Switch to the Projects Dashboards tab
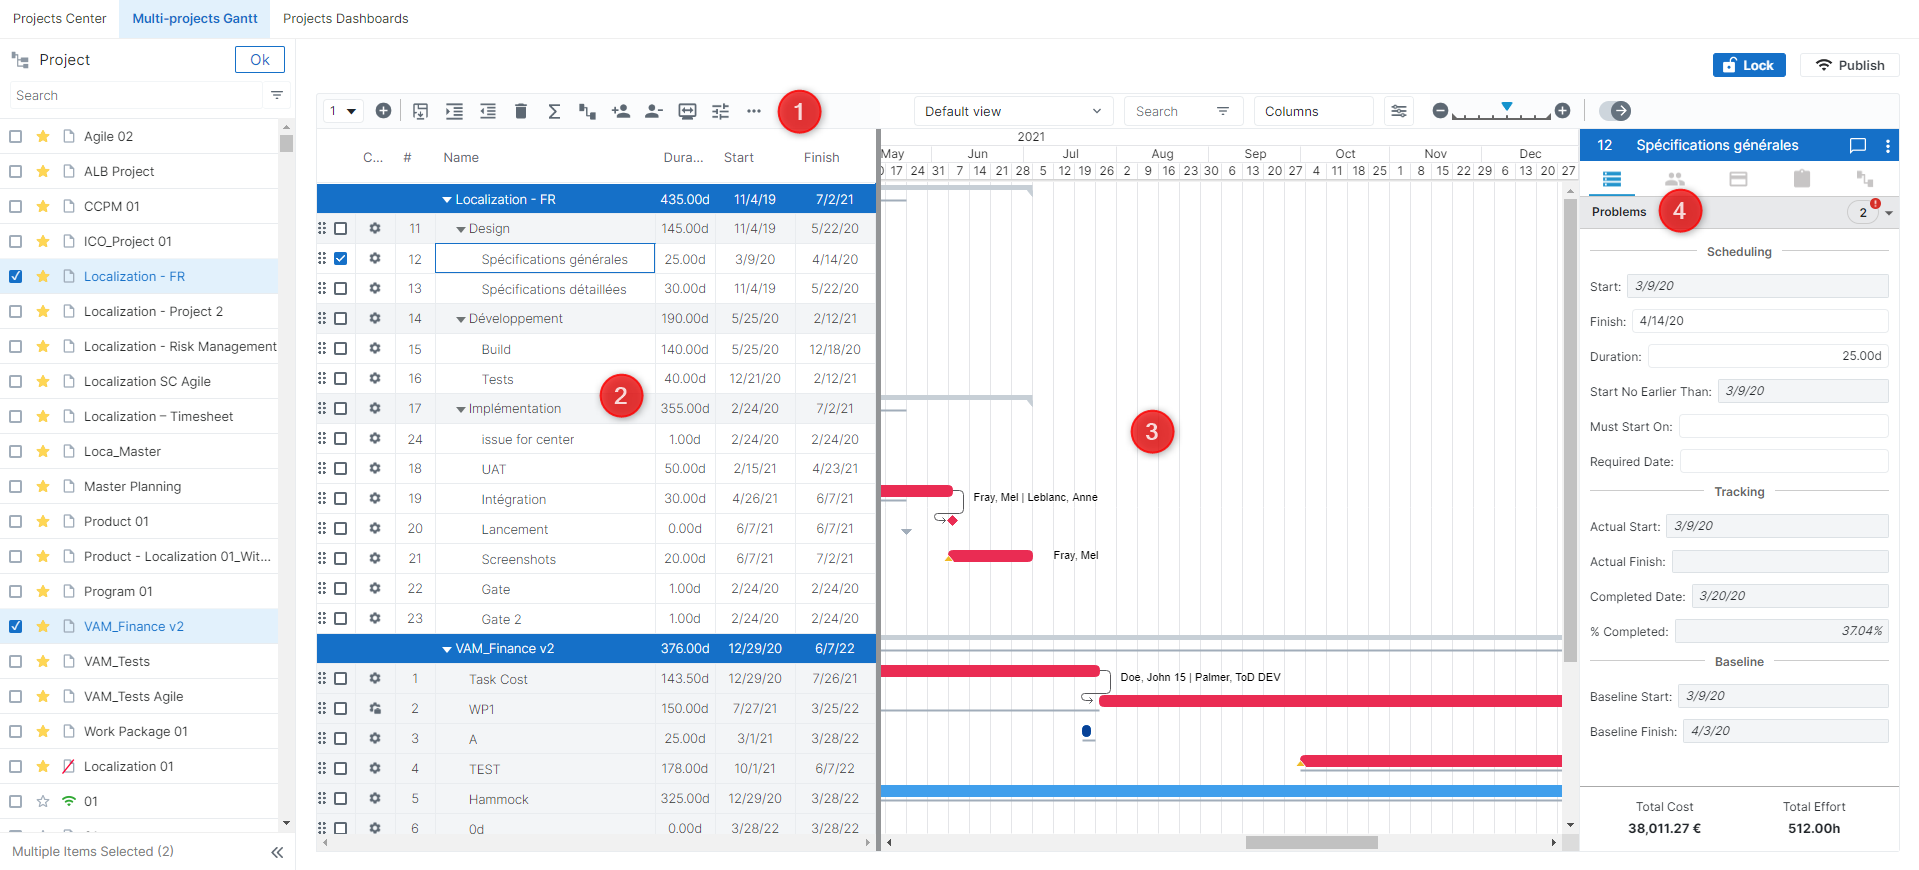Screen dimensions: 1919x870 pyautogui.click(x=345, y=19)
